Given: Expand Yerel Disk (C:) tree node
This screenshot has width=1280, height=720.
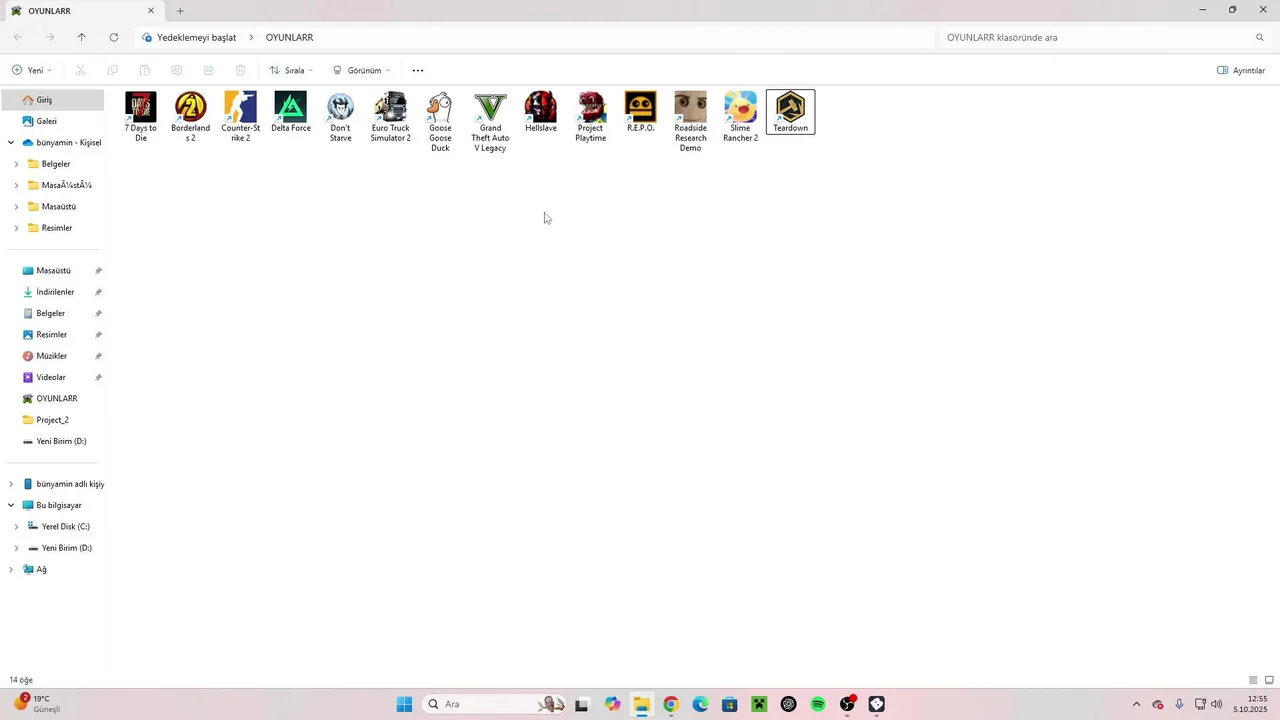Looking at the screenshot, I should click(x=16, y=527).
